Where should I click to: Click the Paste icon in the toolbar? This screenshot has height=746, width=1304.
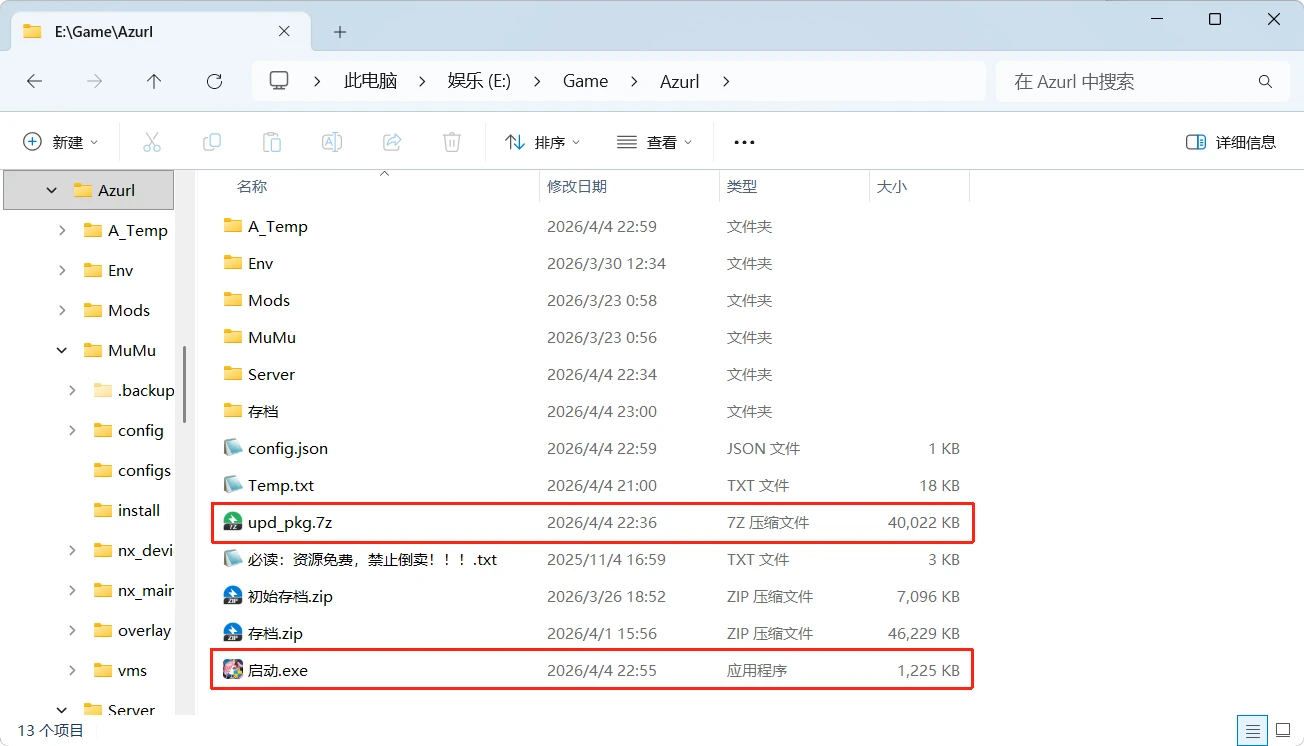(272, 142)
